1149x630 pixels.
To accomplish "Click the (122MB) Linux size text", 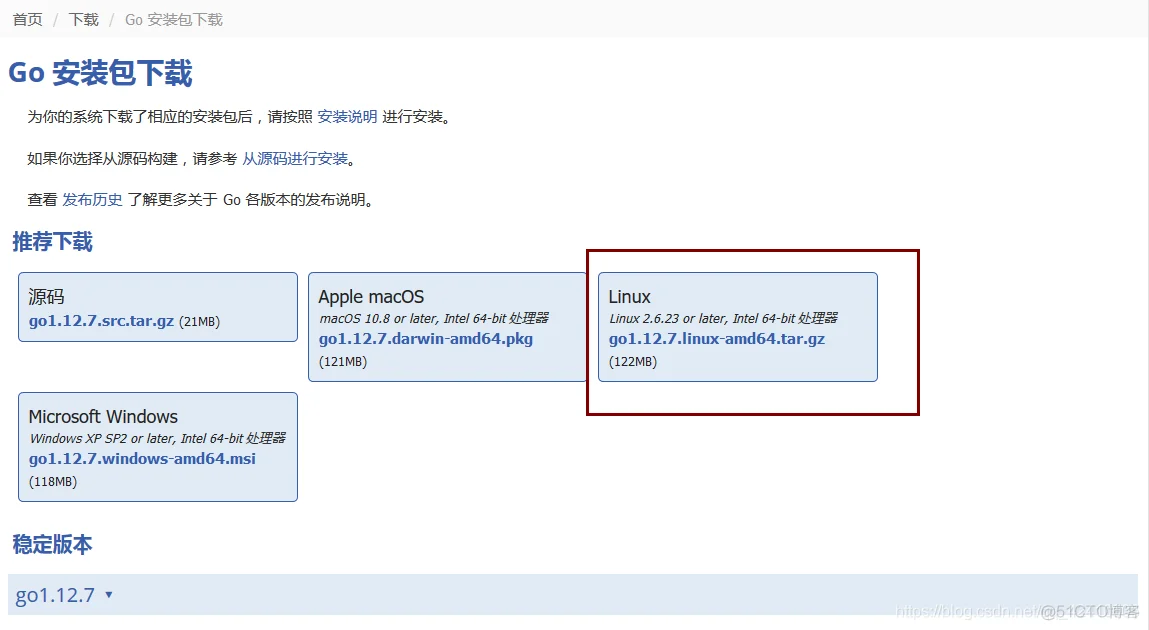I will point(633,361).
